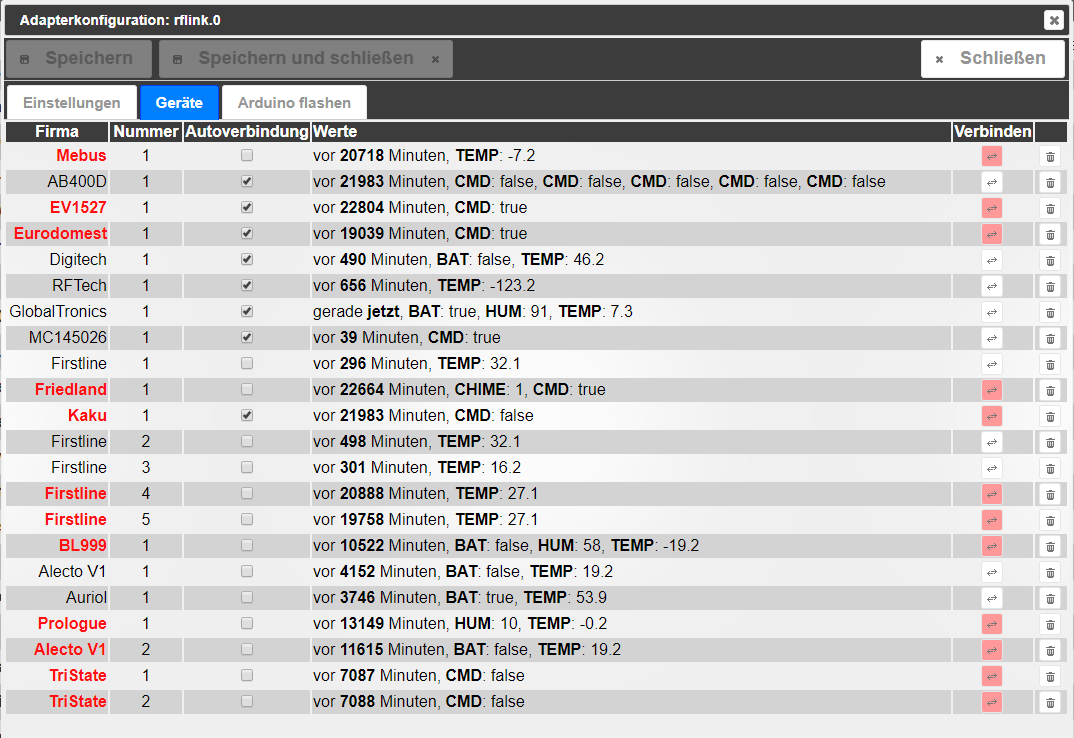Delete the Mebus device with trash icon
Screen dimensions: 1074x738
[x=1049, y=156]
